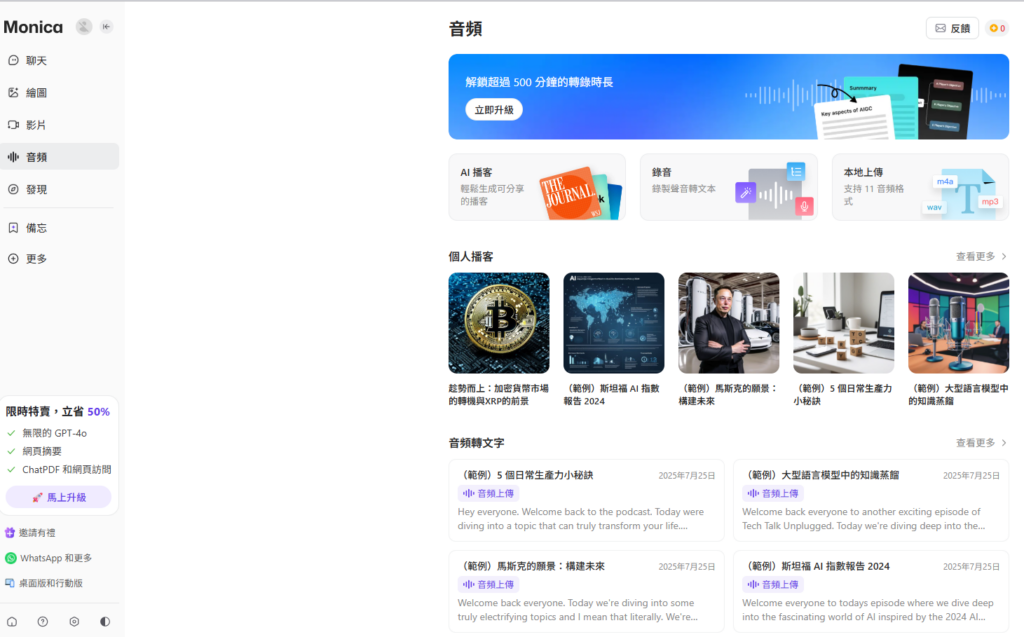Click the home icon in bottom bar
The height and width of the screenshot is (637, 1024).
click(12, 621)
